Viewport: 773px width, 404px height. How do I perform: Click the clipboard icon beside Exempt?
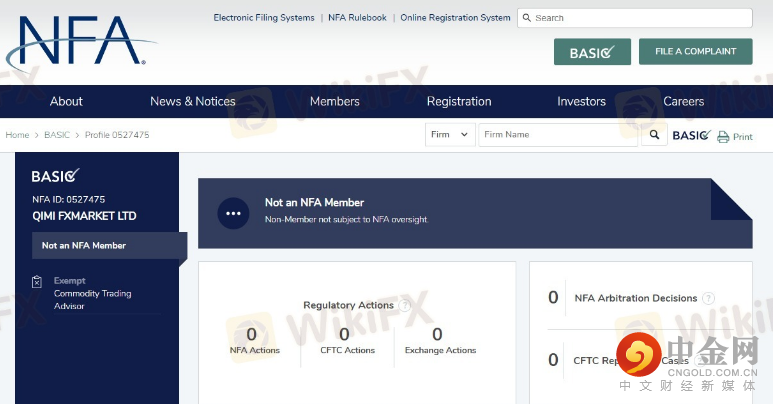pos(37,282)
